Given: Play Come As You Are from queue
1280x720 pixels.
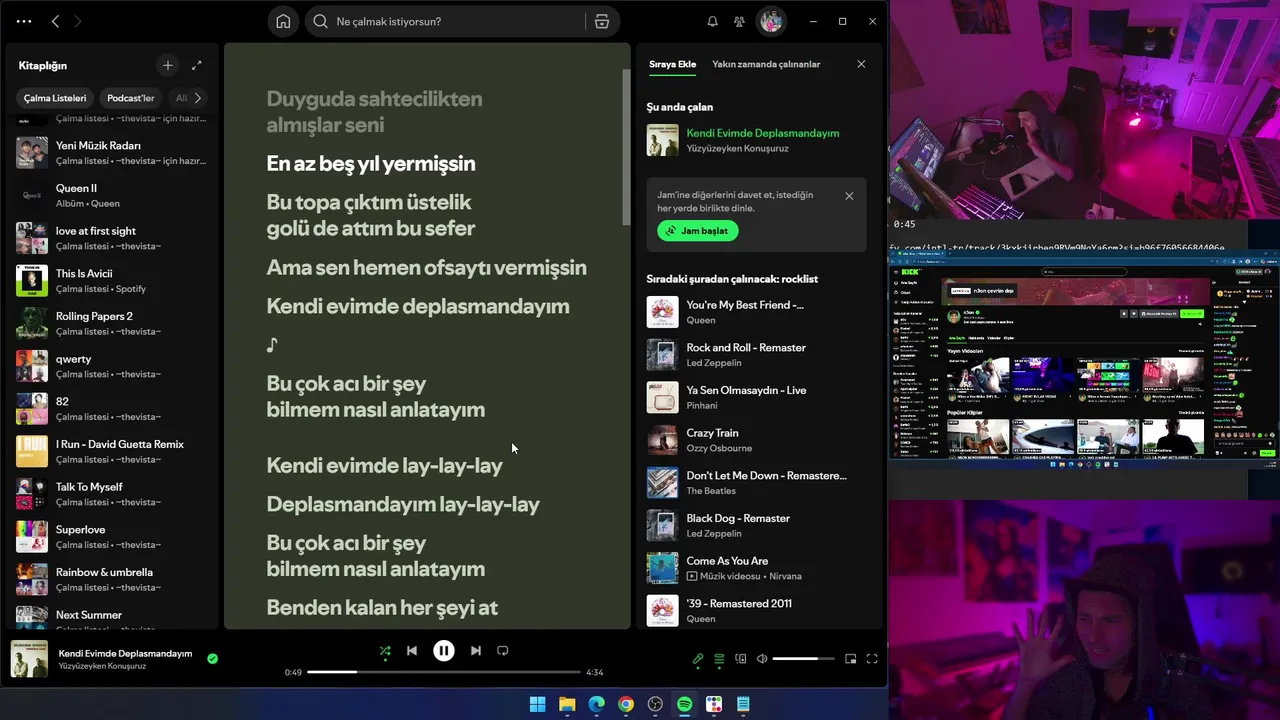Looking at the screenshot, I should click(x=756, y=568).
